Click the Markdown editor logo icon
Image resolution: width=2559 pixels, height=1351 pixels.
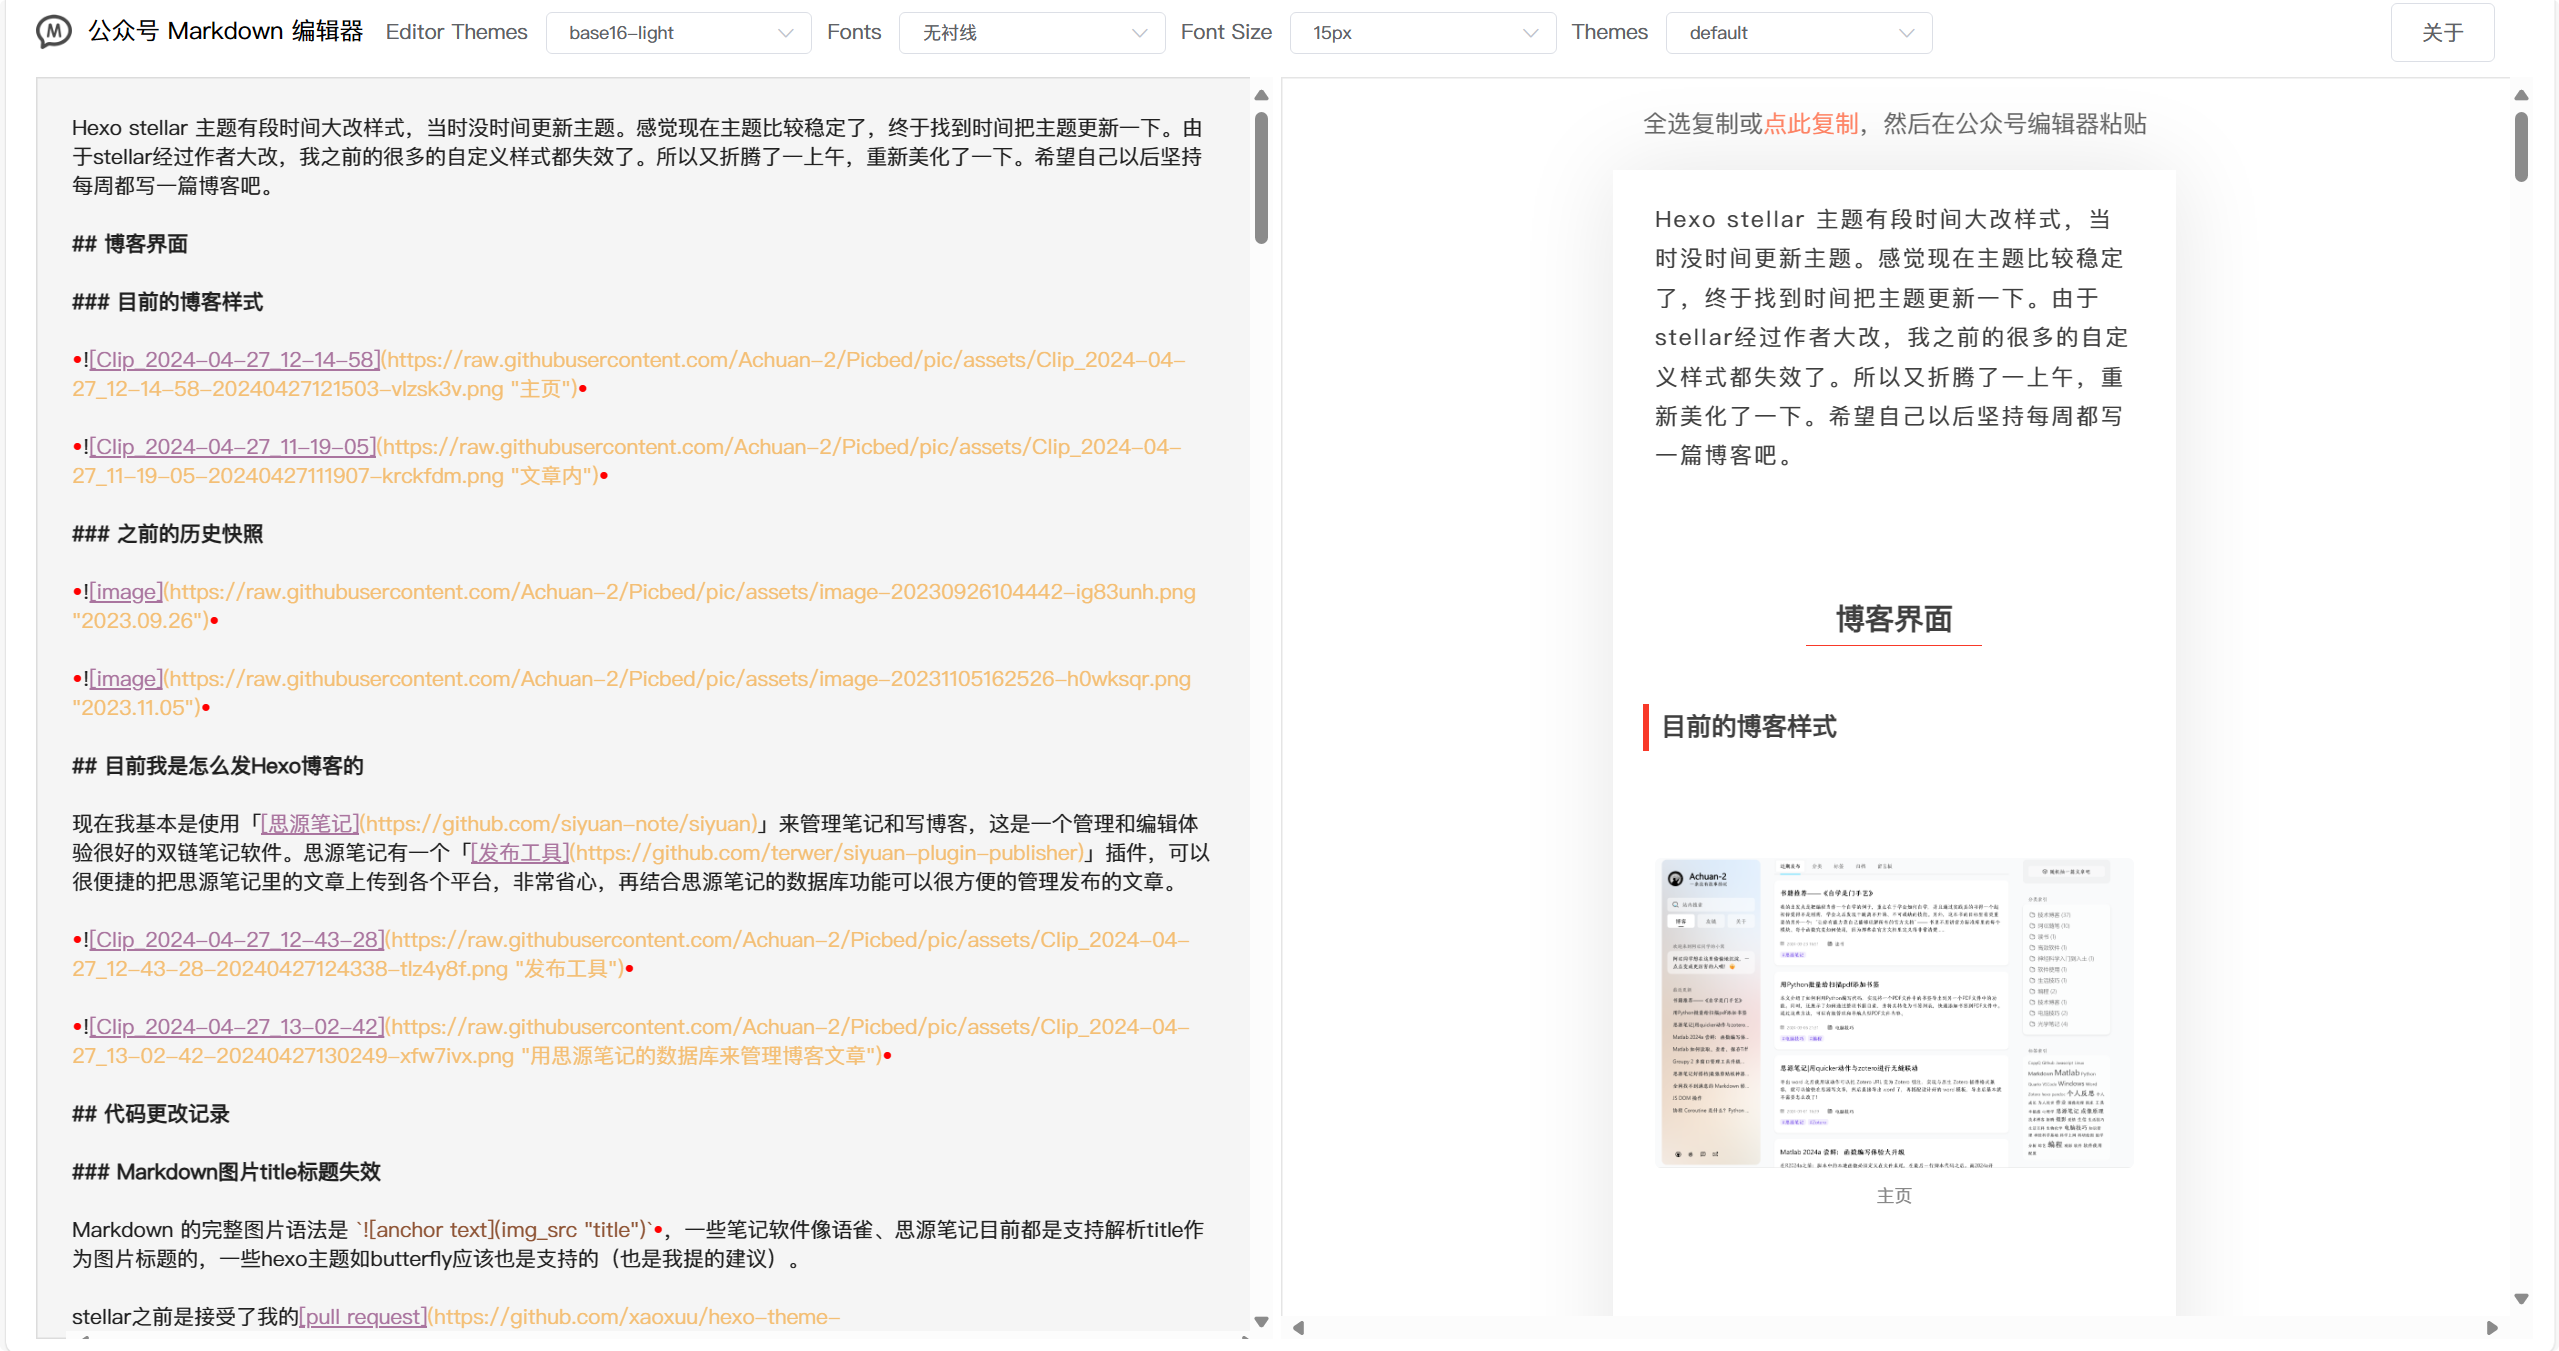[x=54, y=32]
